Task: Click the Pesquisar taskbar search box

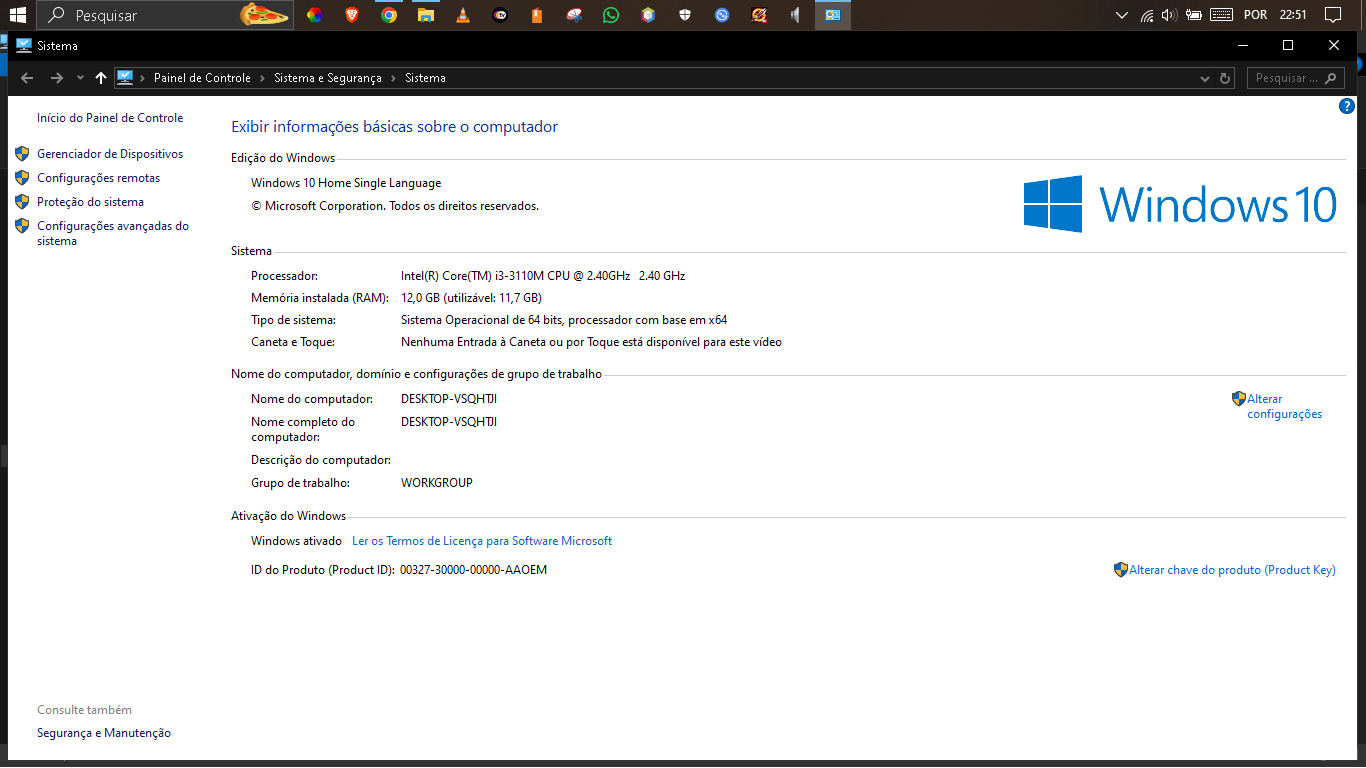Action: (x=165, y=15)
